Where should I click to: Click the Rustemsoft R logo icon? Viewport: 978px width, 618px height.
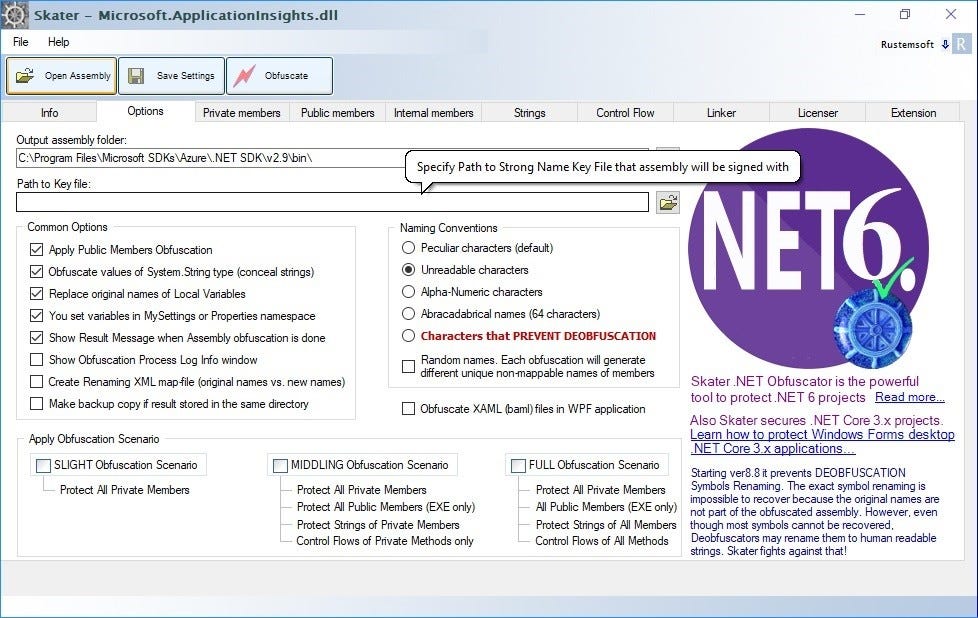tap(961, 44)
